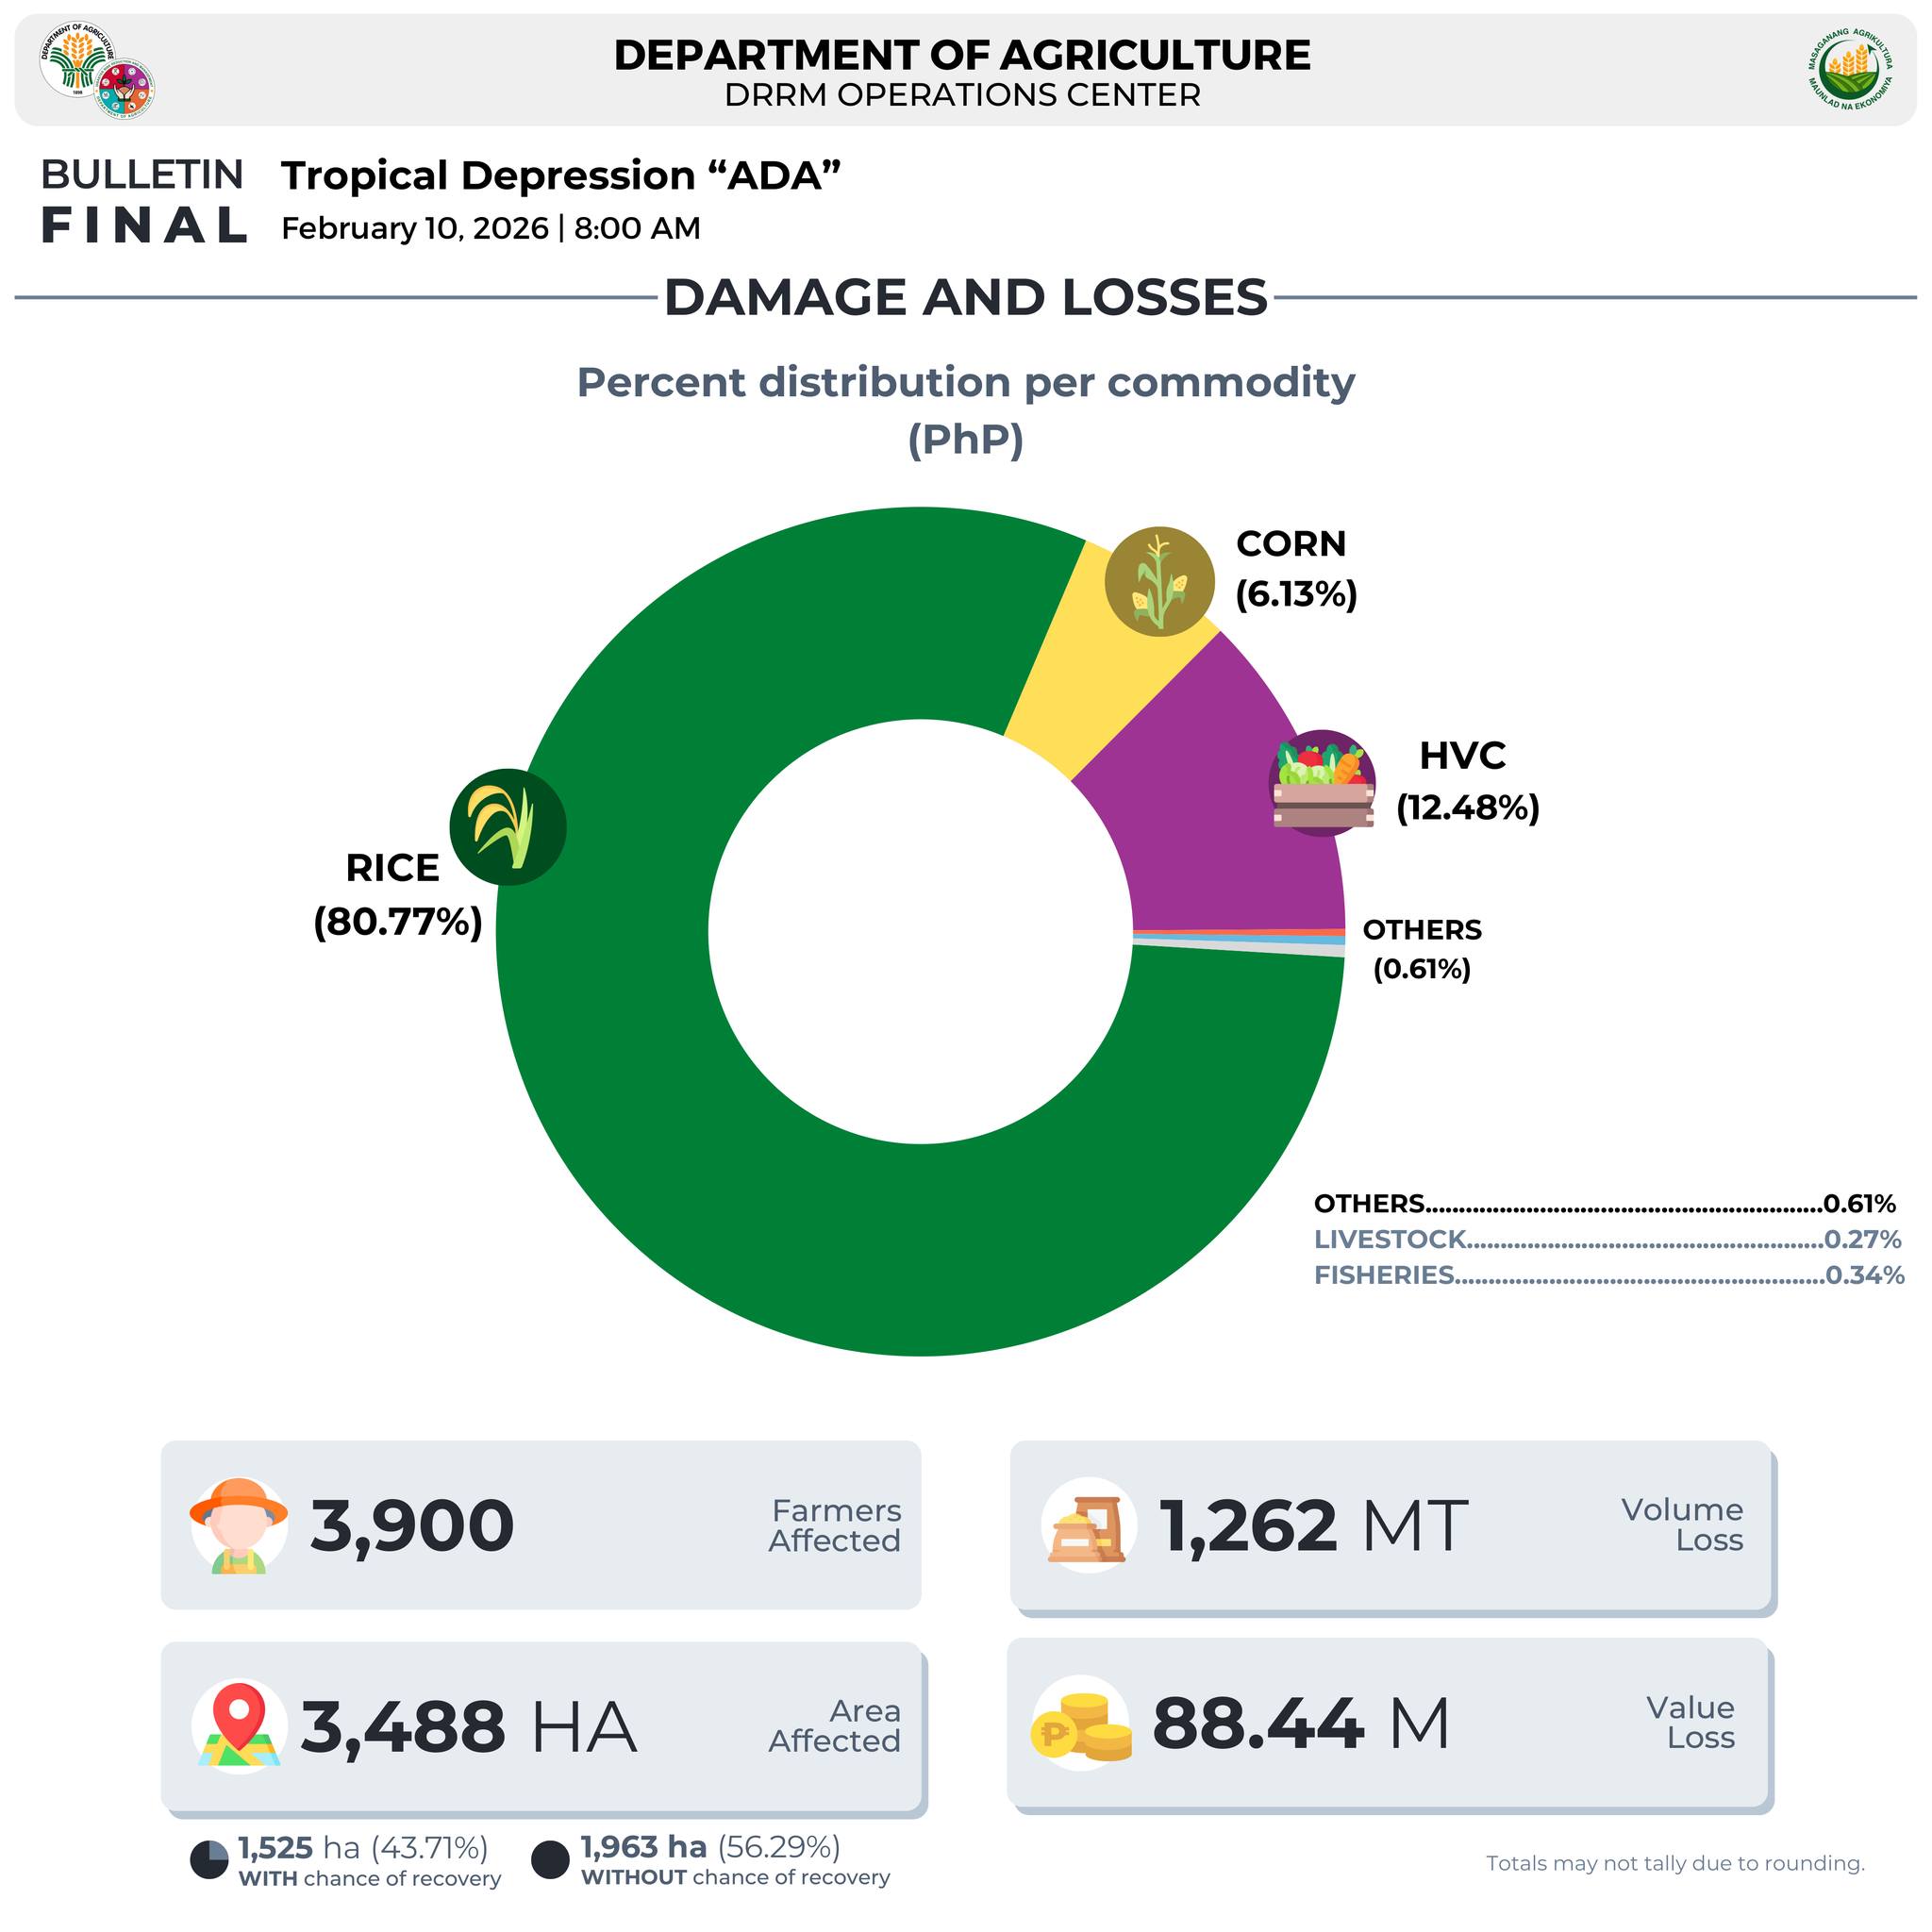Click the 3,900 farmers affected figure

pyautogui.click(x=412, y=1527)
